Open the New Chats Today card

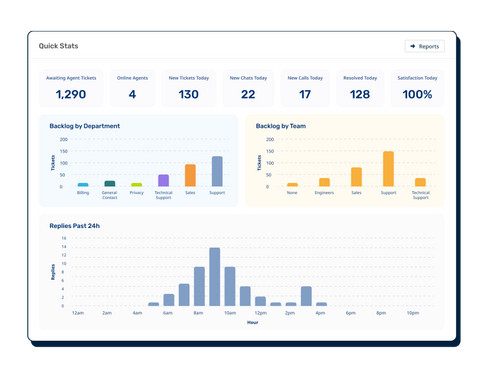[248, 88]
